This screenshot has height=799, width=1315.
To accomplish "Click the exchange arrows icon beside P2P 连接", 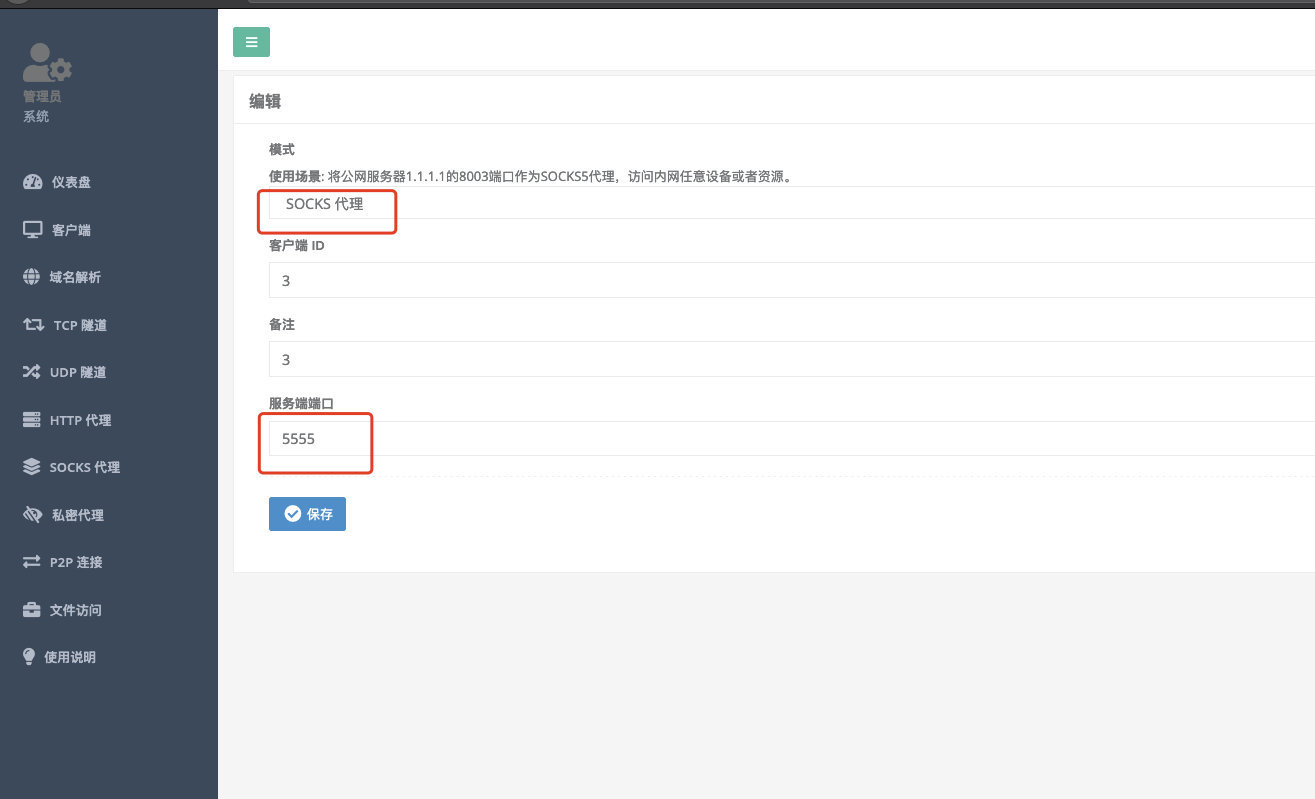I will point(31,562).
